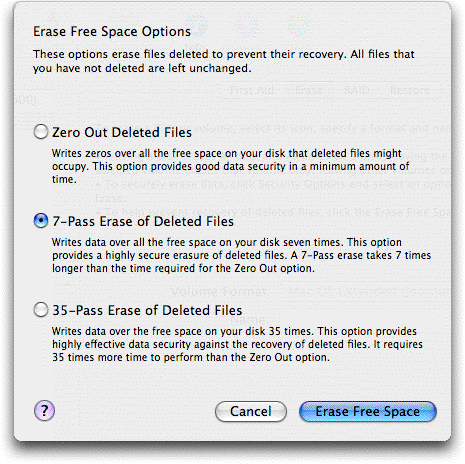Screen dimensions: 465x464
Task: Click the "Zero Out Deleted Files" label text
Action: (122, 132)
